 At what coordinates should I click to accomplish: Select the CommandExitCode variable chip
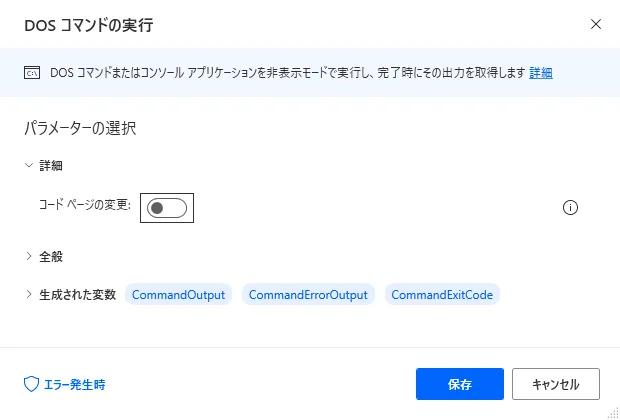442,295
